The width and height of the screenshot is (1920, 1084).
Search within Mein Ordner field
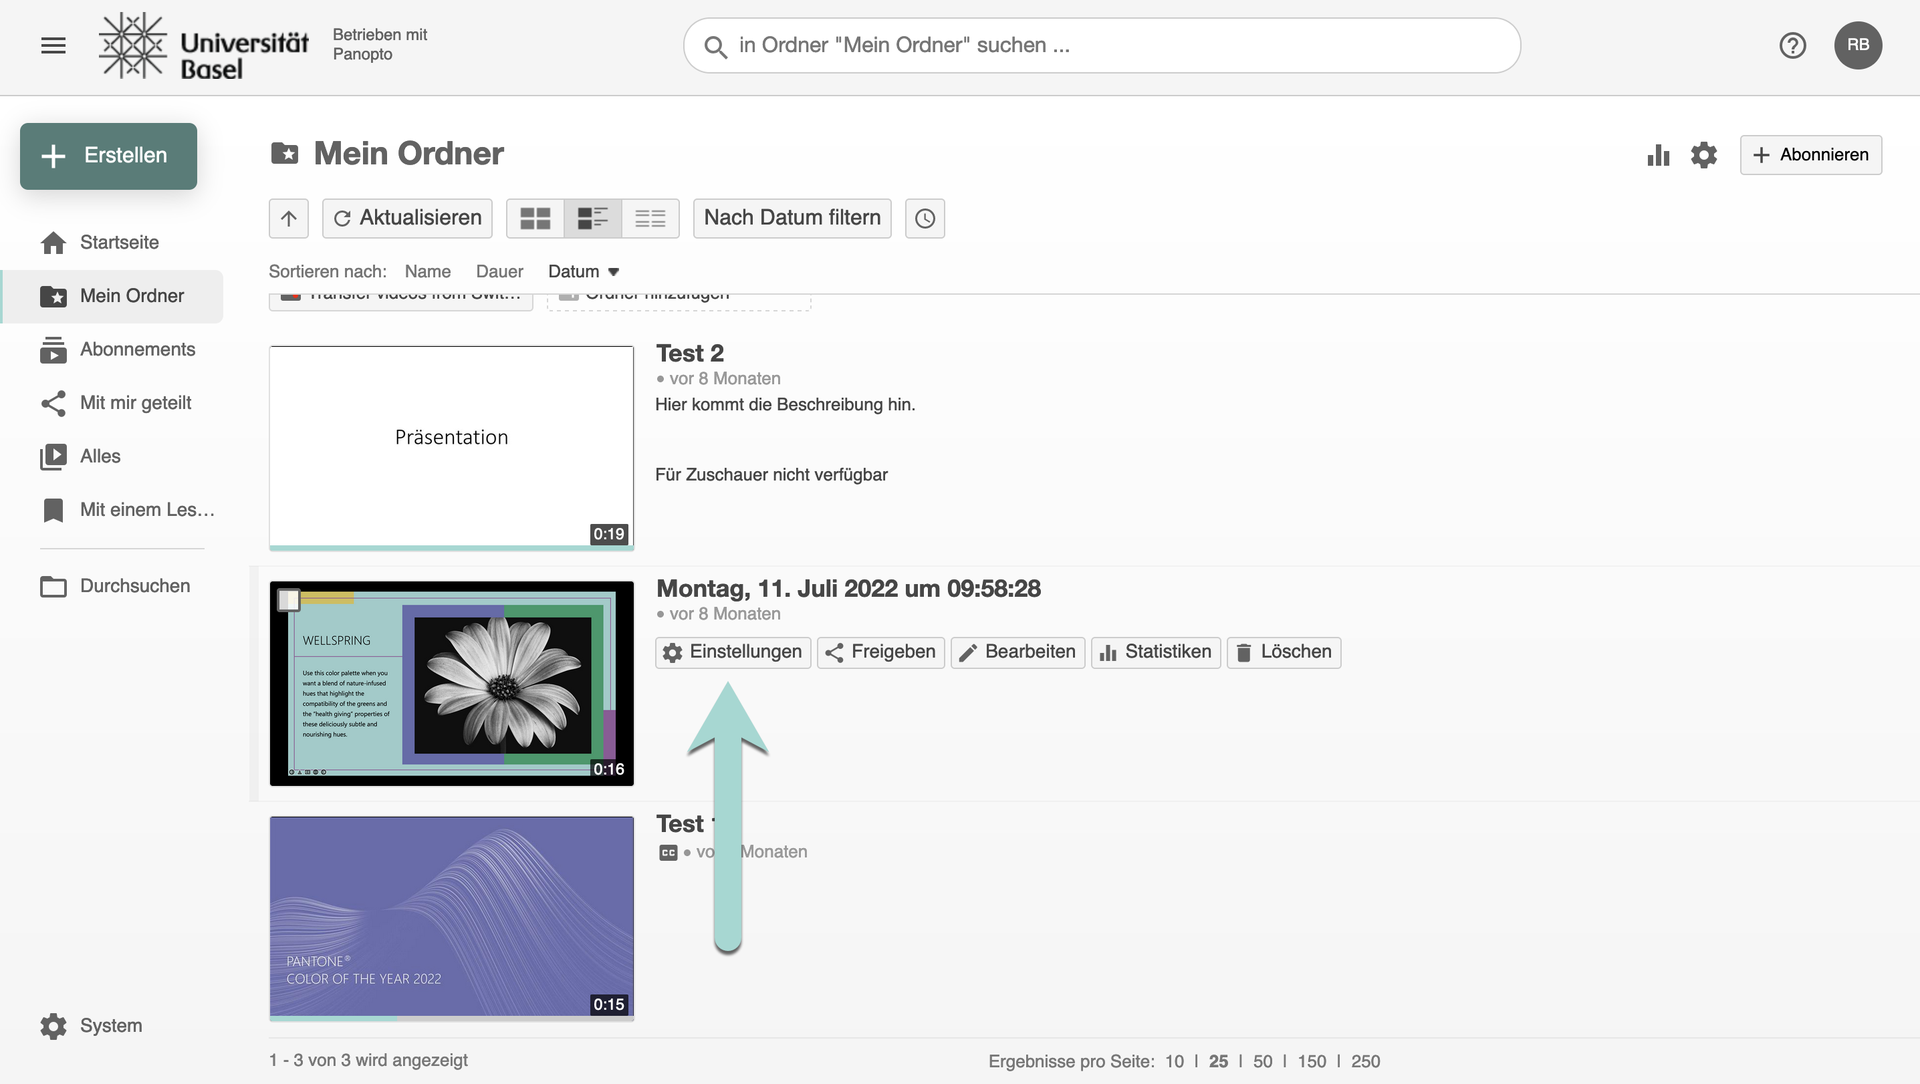1100,45
